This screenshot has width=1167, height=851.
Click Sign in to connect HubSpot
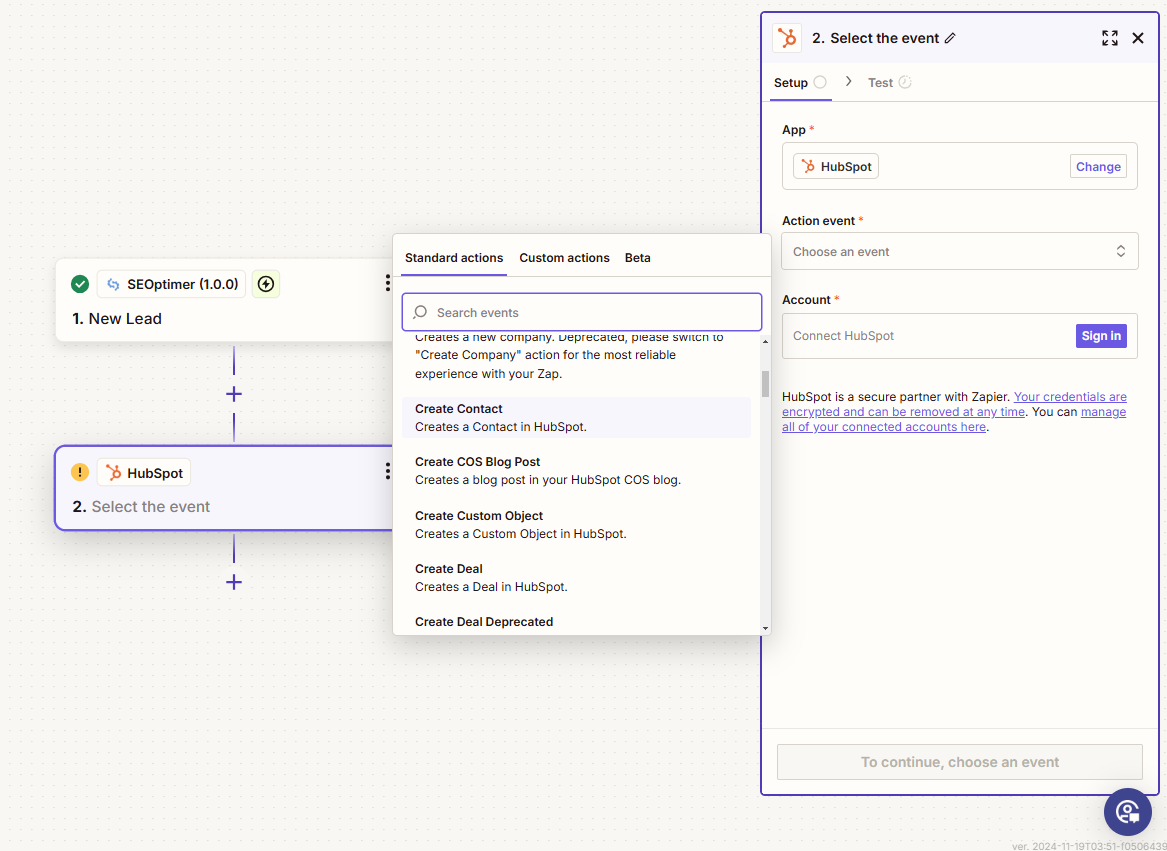[1100, 336]
